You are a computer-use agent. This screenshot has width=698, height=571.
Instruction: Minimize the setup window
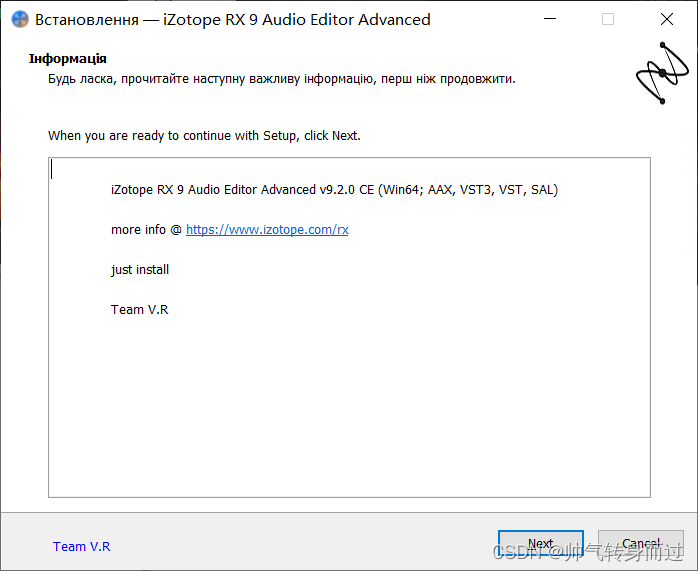(550, 19)
